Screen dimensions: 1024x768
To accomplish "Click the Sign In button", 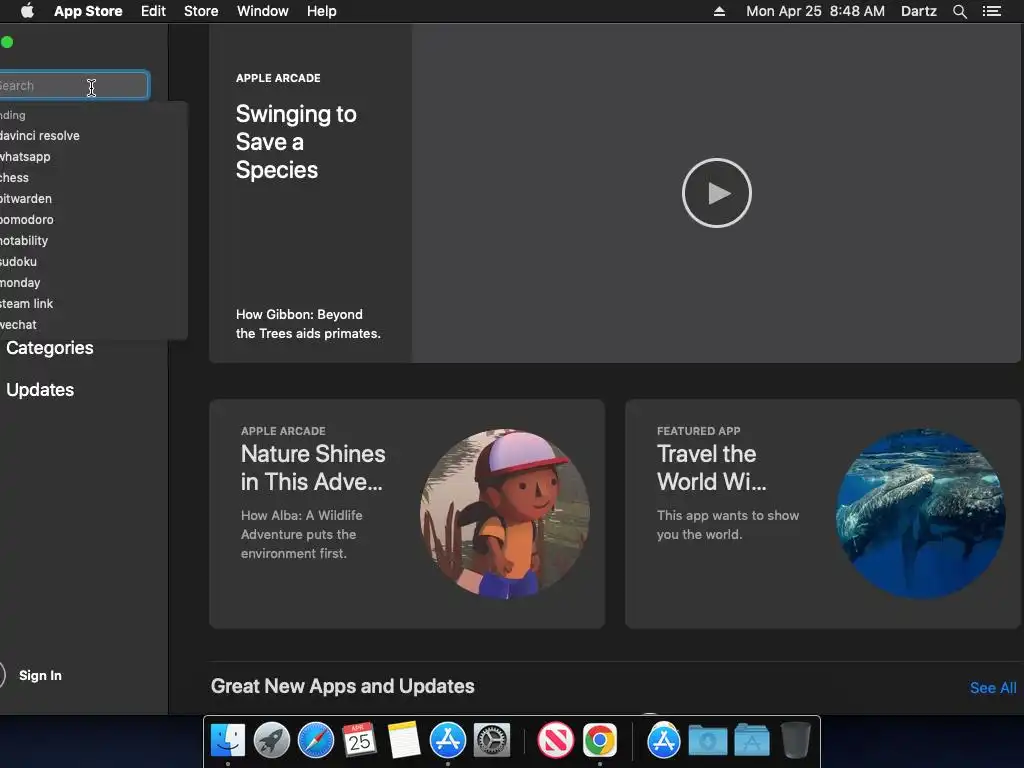I will [40, 675].
